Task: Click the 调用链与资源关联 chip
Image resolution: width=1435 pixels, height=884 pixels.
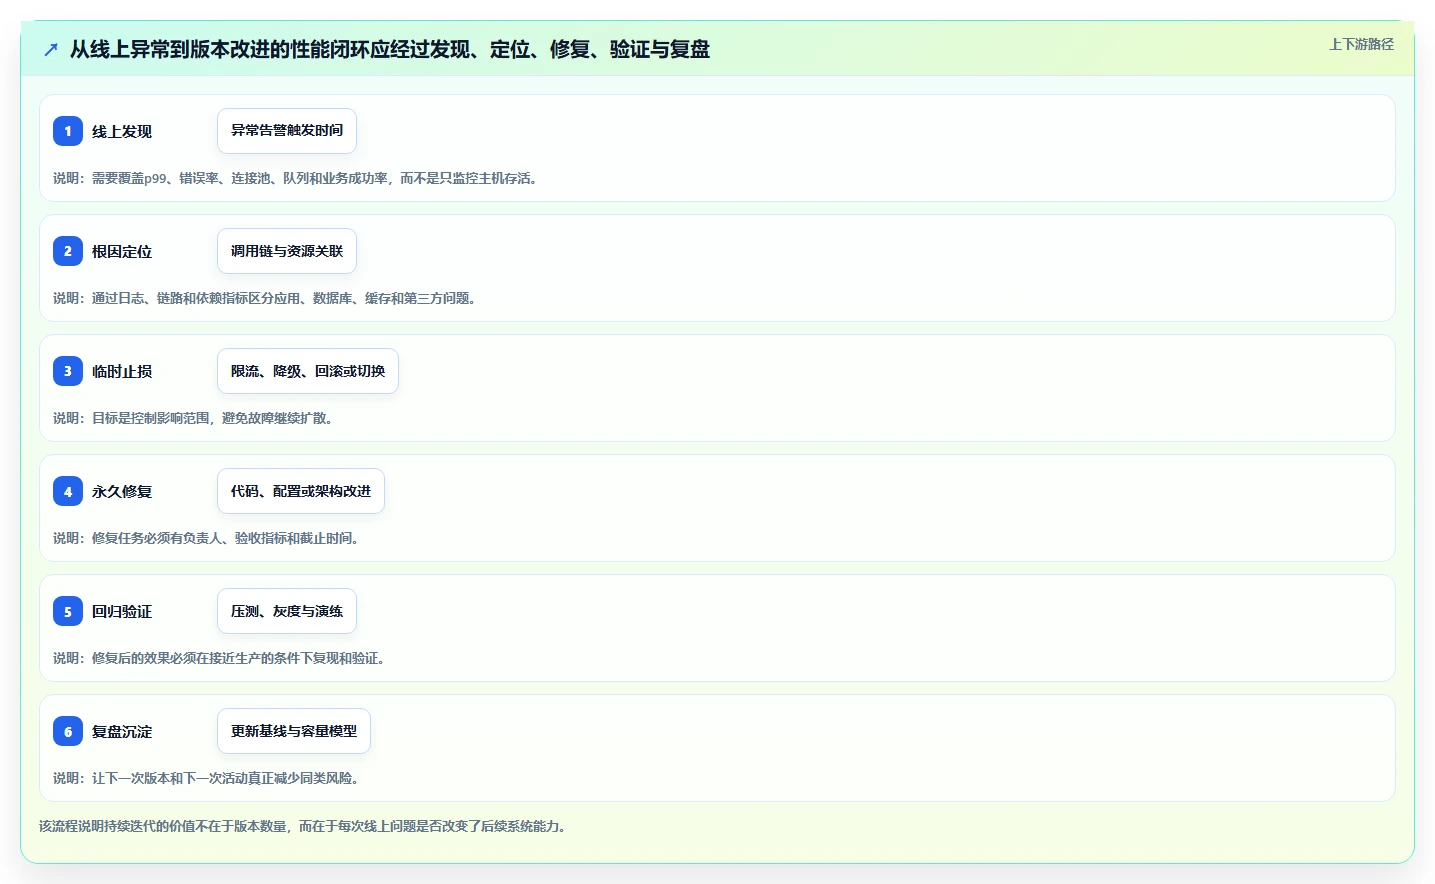Action: [x=287, y=251]
